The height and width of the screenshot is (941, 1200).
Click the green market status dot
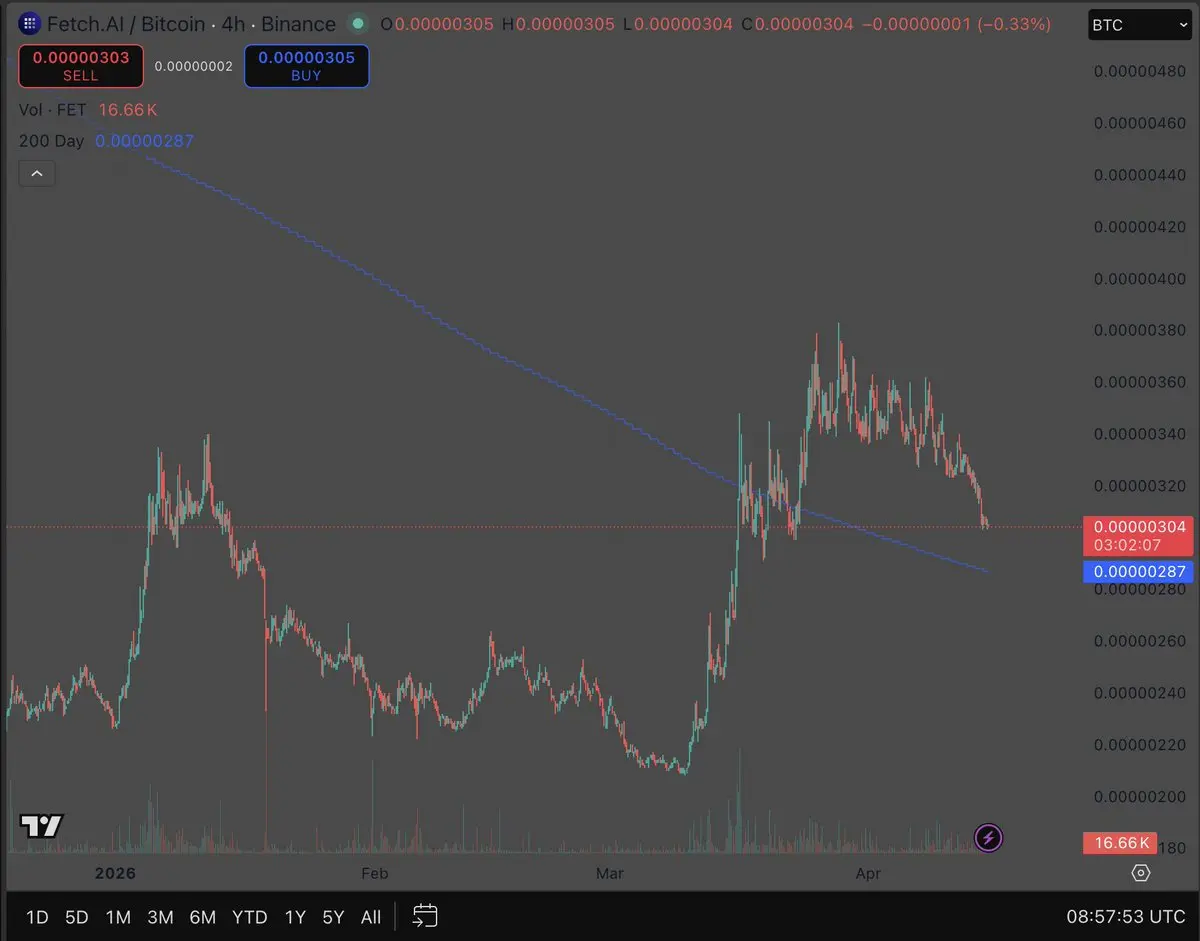click(x=358, y=24)
